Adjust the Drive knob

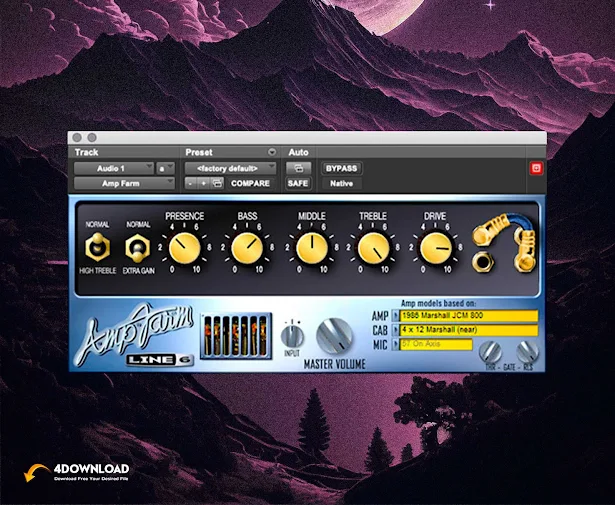click(x=435, y=248)
